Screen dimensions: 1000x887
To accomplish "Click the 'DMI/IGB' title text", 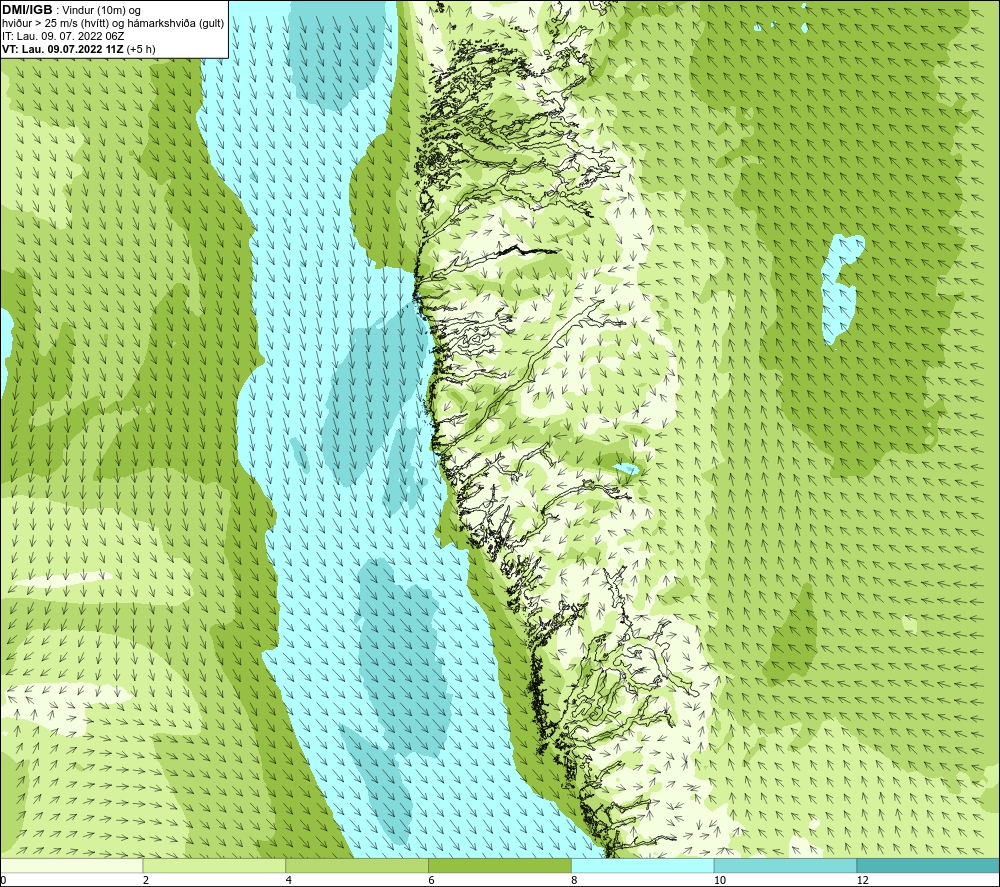I will tap(27, 10).
